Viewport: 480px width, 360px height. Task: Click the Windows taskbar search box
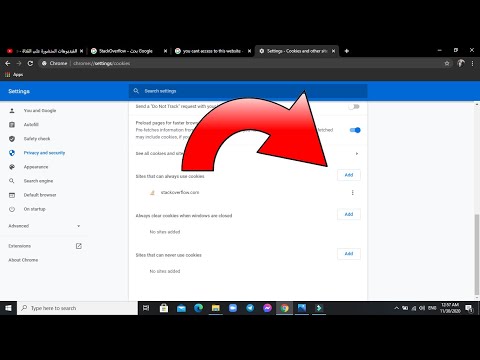pyautogui.click(x=77, y=308)
